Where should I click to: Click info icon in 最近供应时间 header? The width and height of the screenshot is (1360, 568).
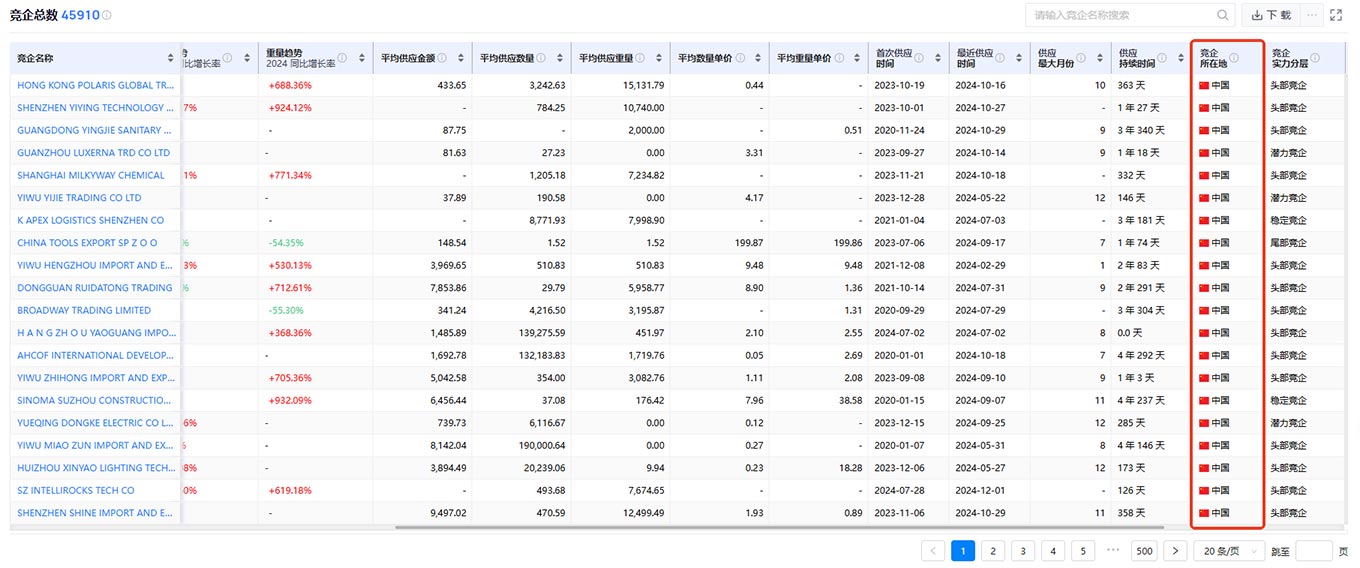(x=1000, y=58)
